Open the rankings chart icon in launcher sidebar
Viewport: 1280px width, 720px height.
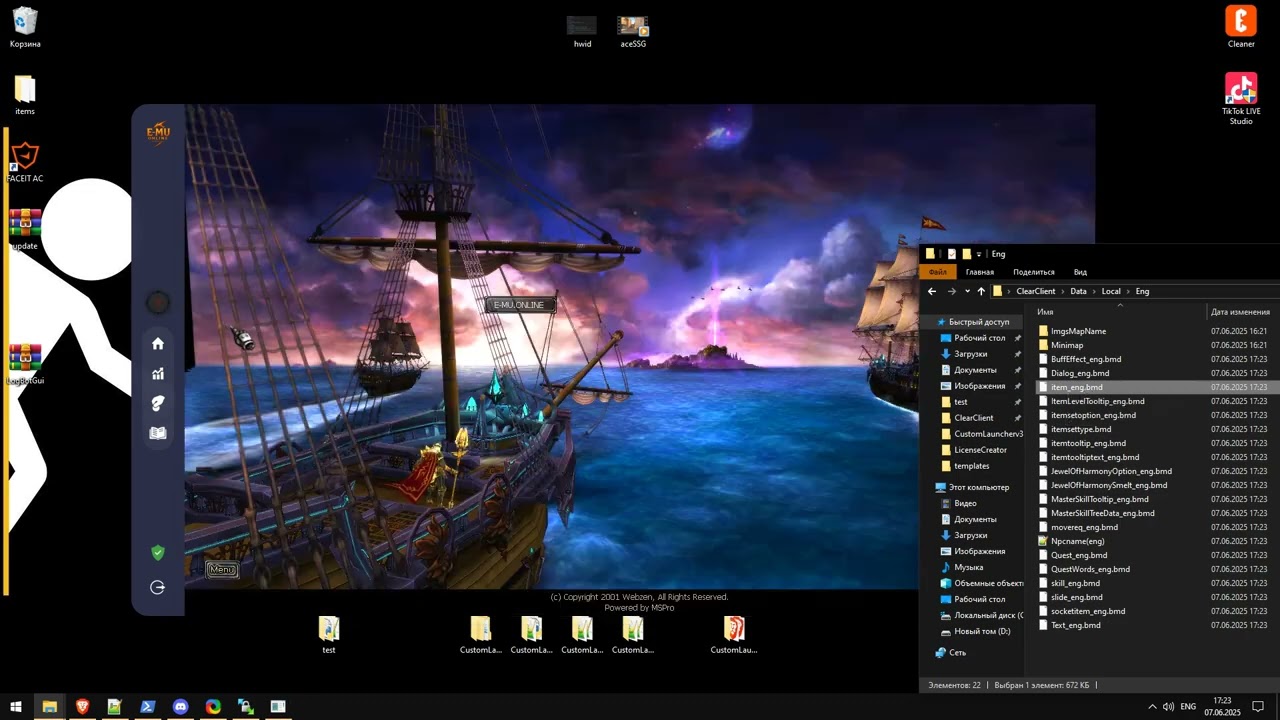tap(158, 374)
